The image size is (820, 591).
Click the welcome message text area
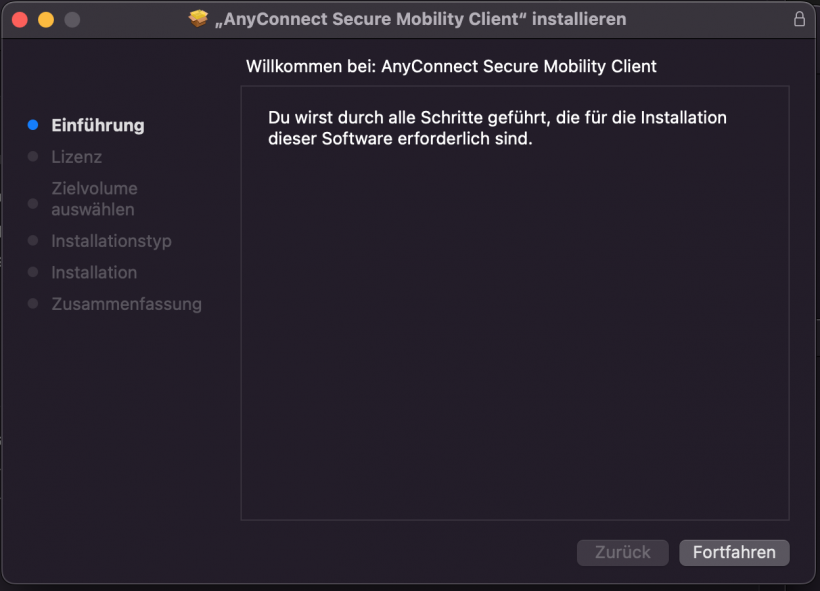click(497, 128)
